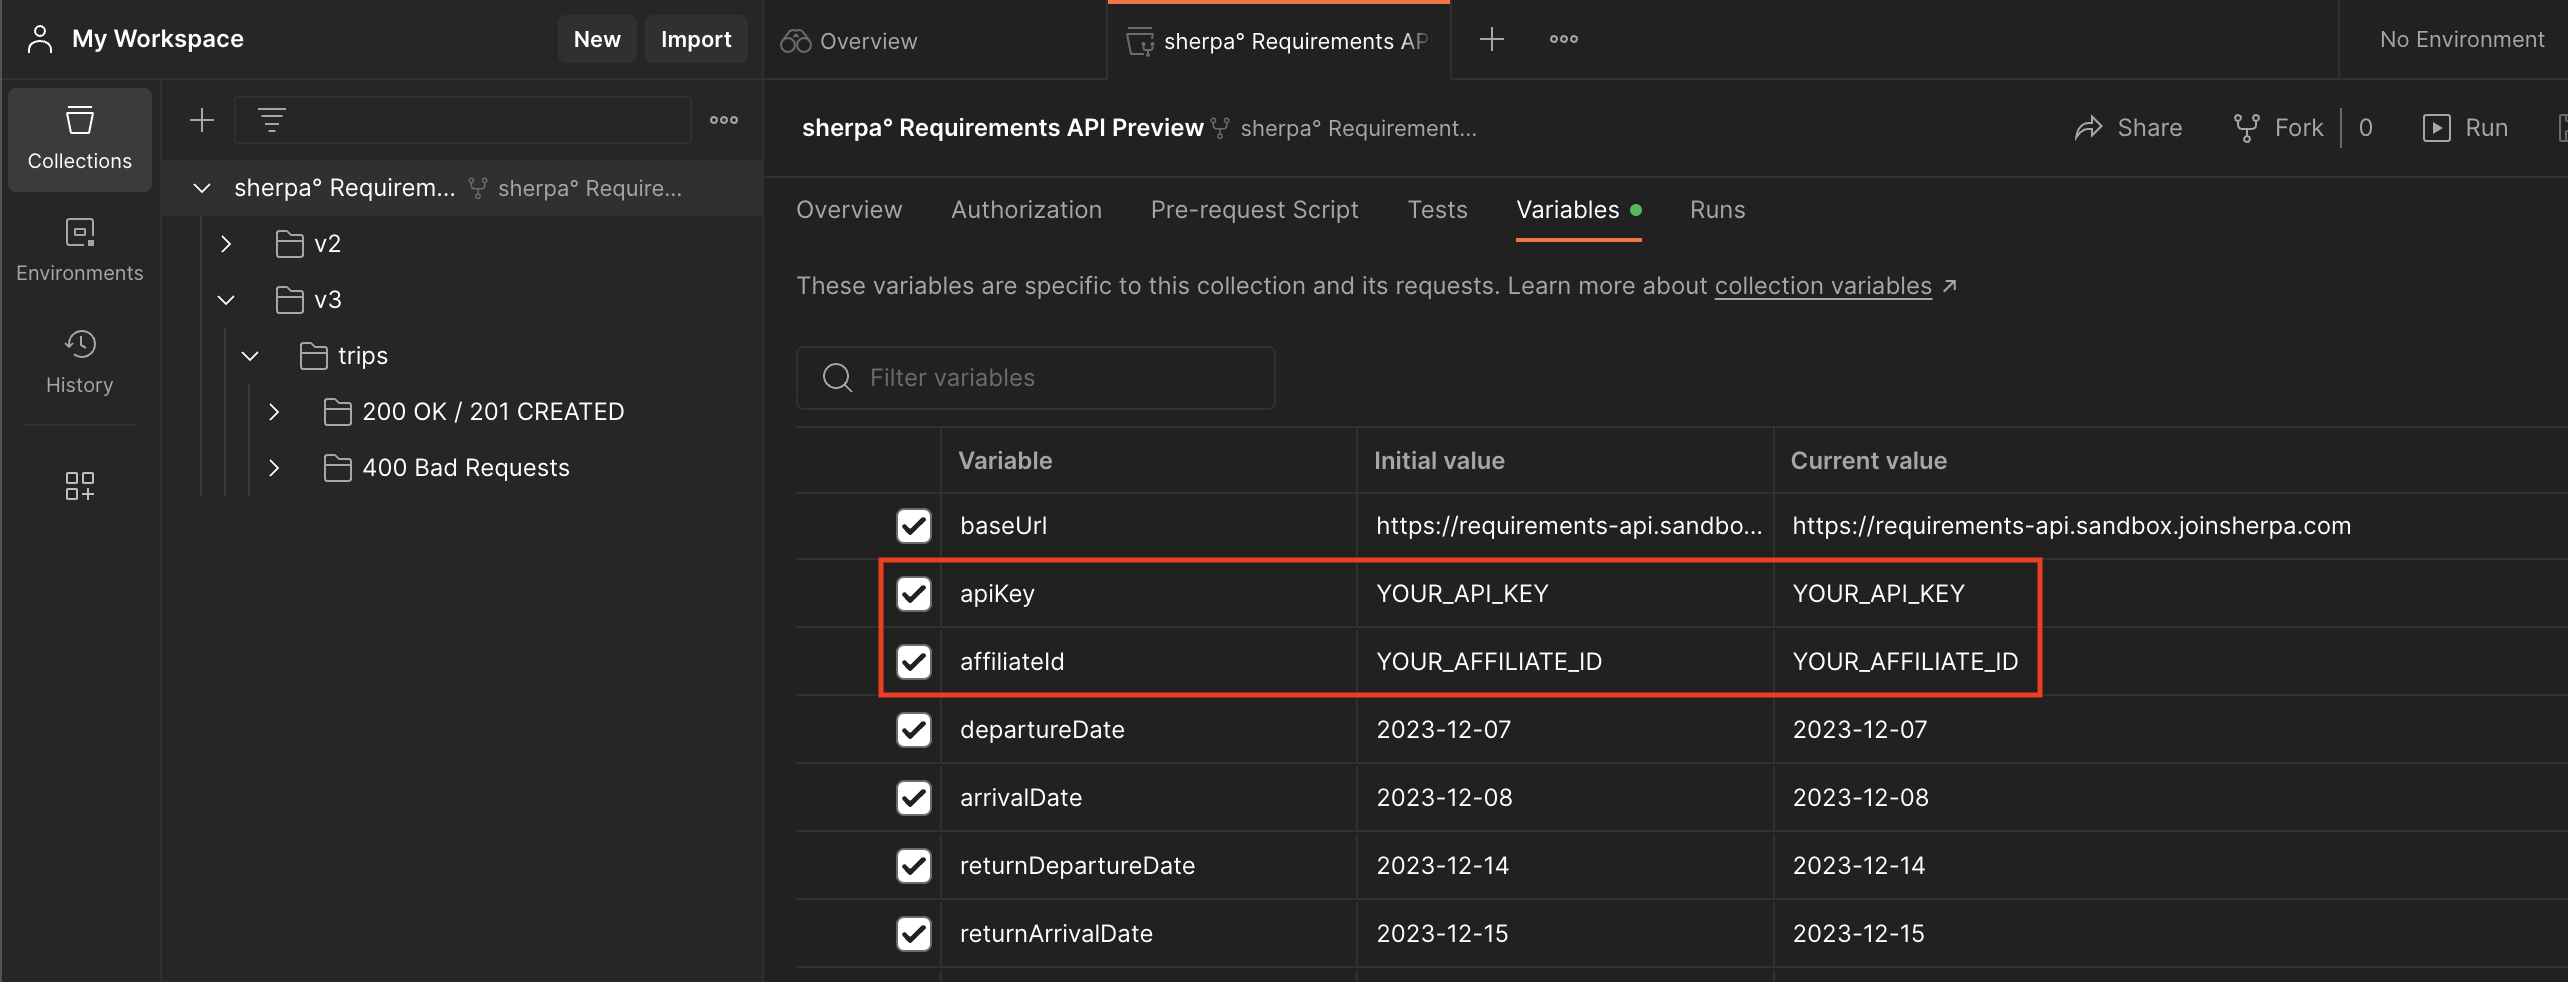Screen dimensions: 2568x982
Task: Click the New button
Action: [x=597, y=39]
